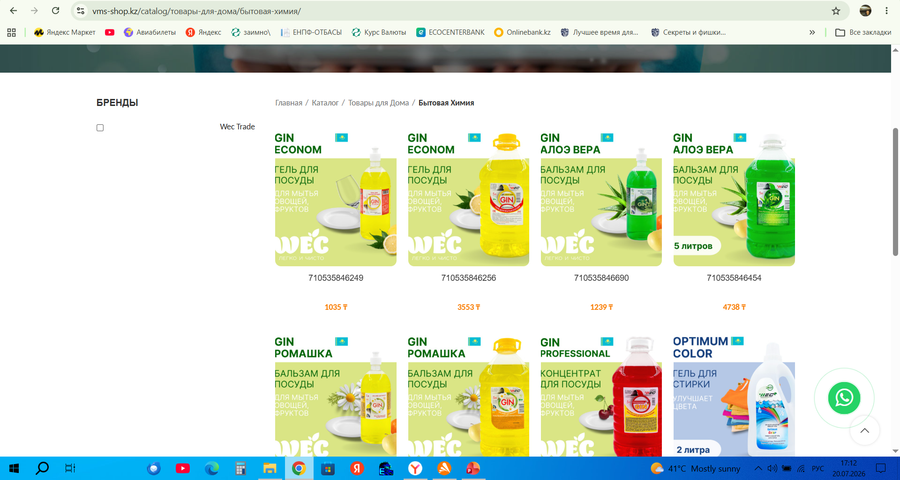This screenshot has height=480, width=900.
Task: Click product code 710535846454
Action: coord(734,278)
